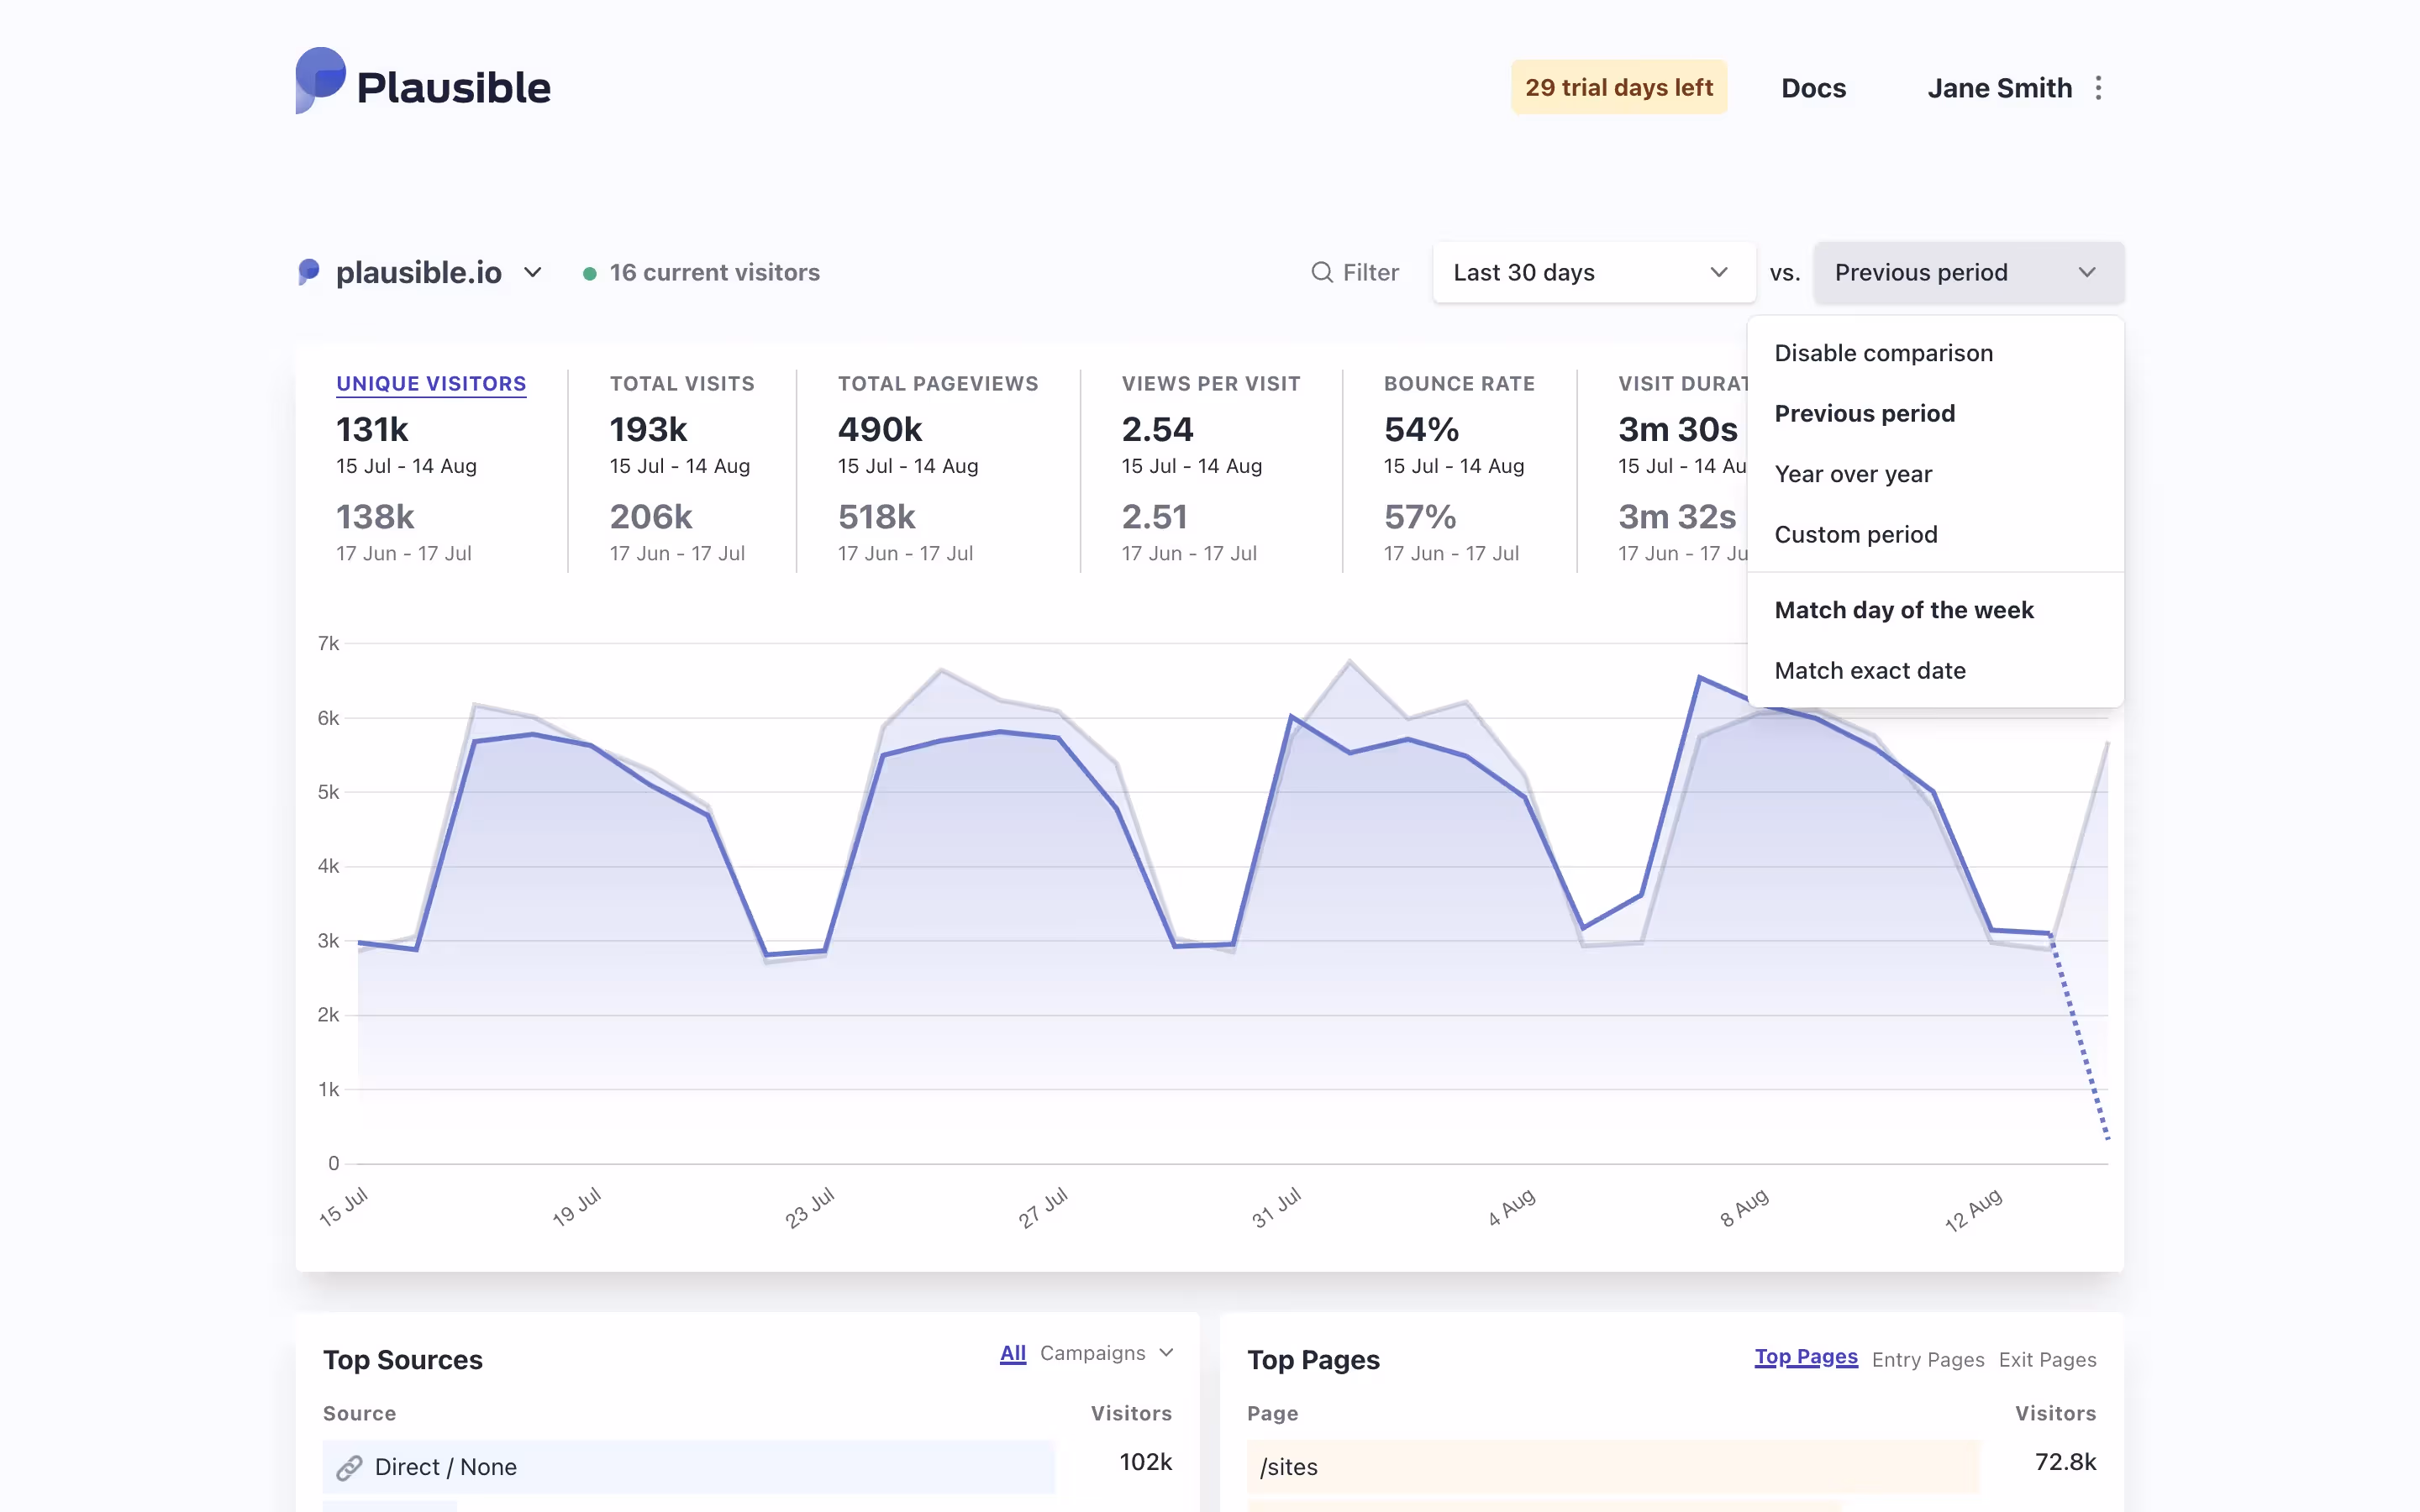Switch to the Entry Pages tab
The height and width of the screenshot is (1512, 2420).
(x=1927, y=1360)
